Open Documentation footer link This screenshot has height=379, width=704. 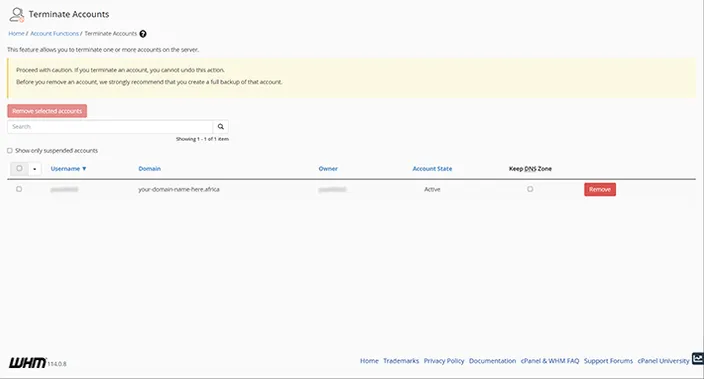pyautogui.click(x=493, y=361)
